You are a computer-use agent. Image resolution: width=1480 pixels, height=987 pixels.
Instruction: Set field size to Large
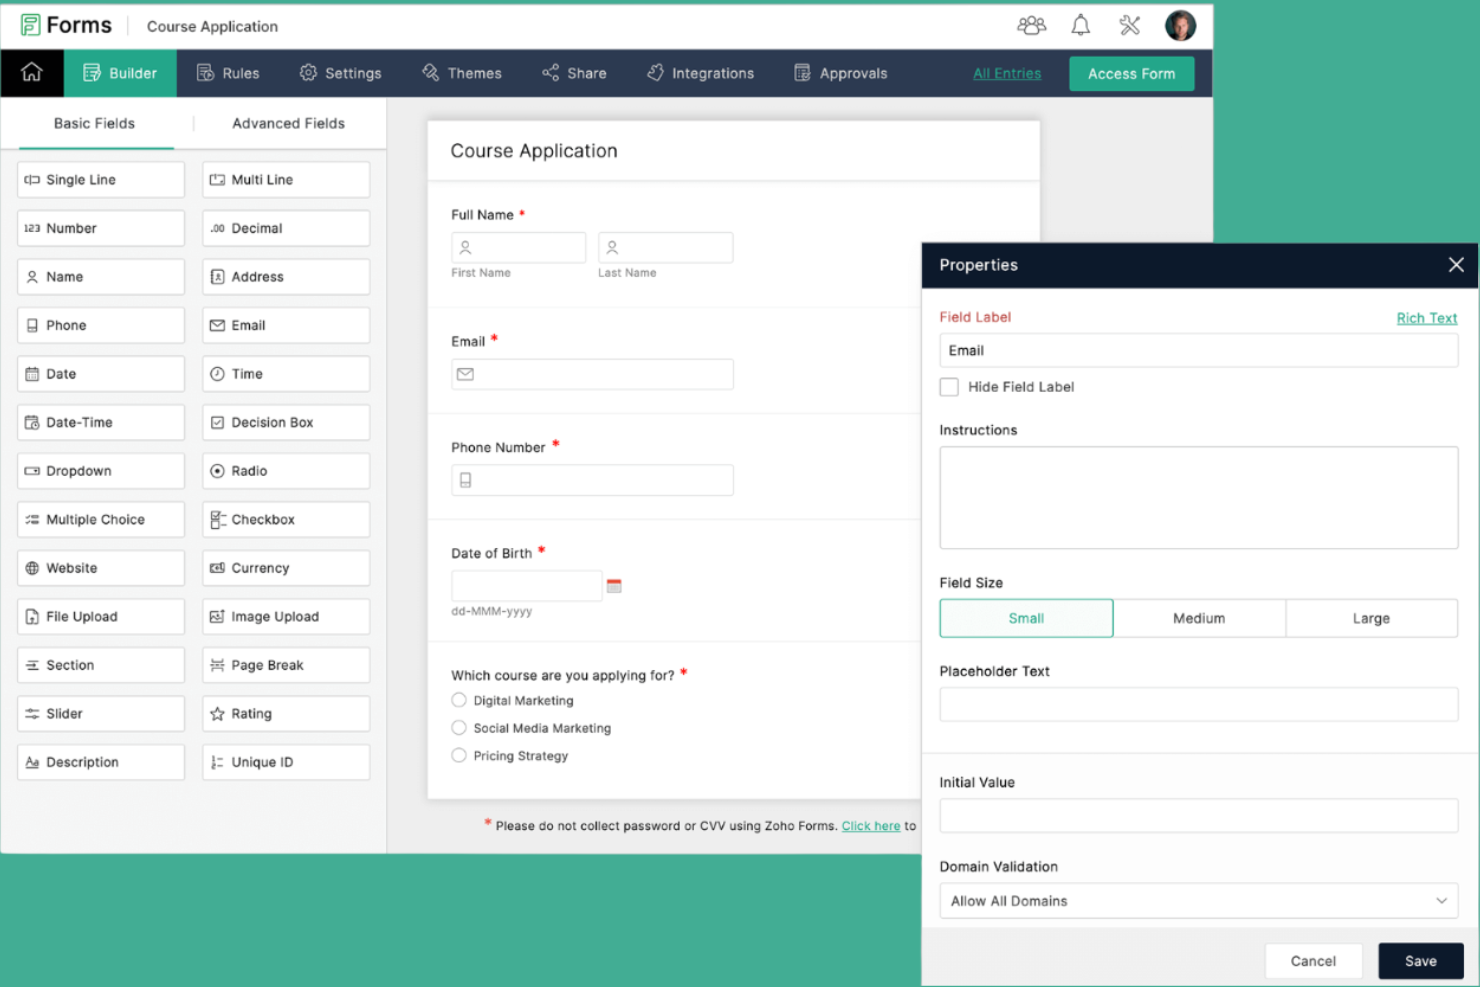pyautogui.click(x=1371, y=618)
